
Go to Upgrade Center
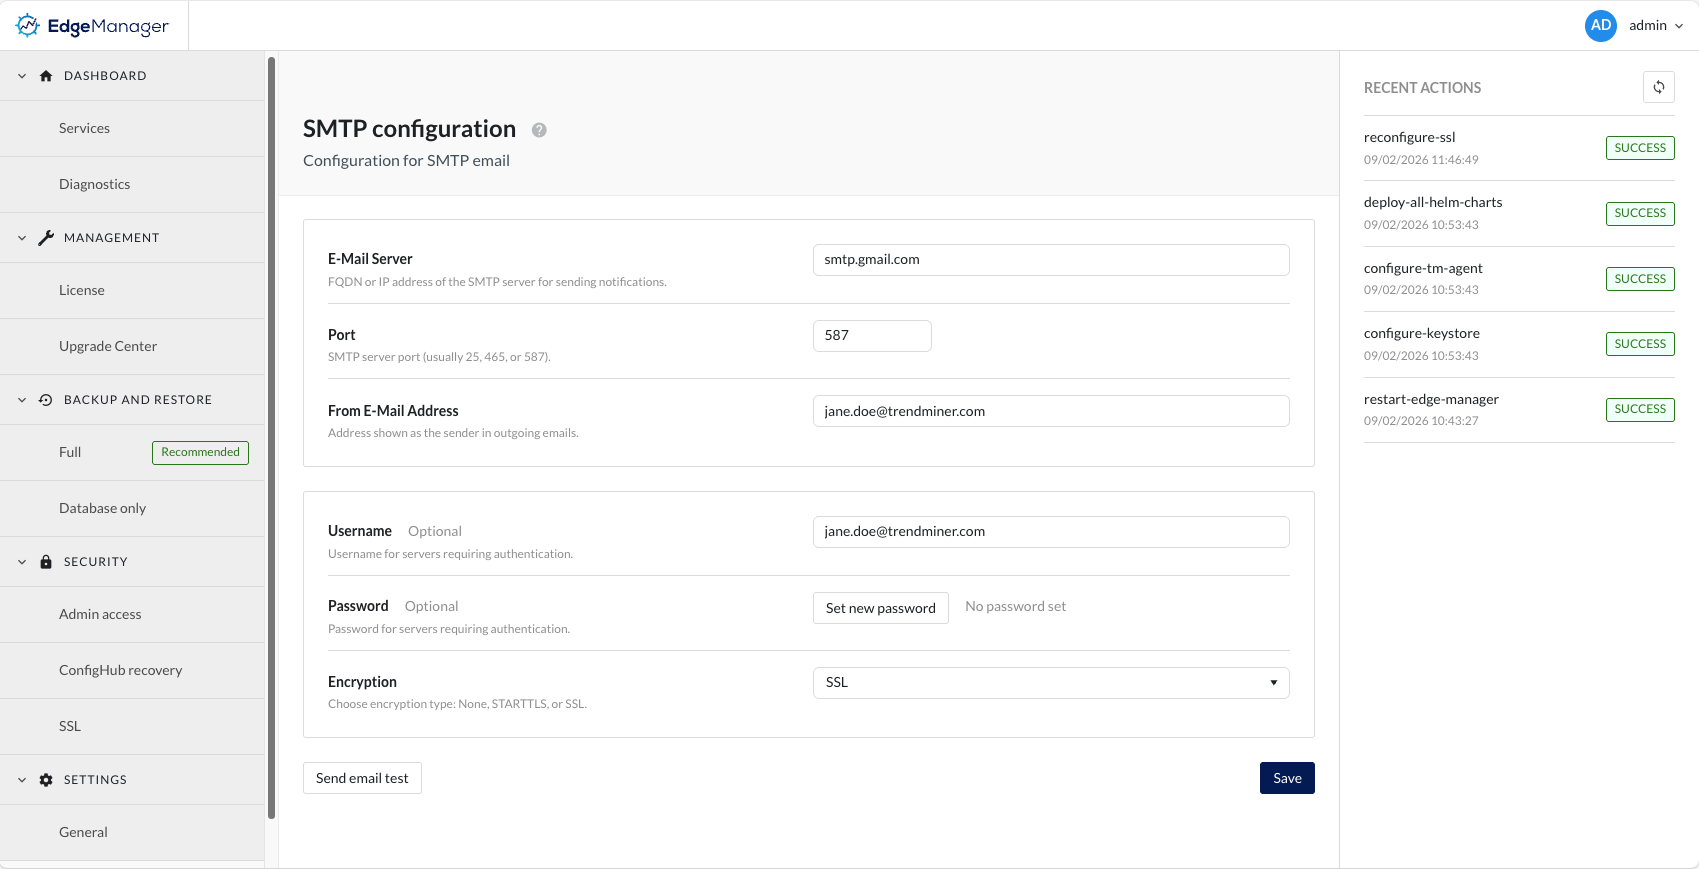pos(108,346)
